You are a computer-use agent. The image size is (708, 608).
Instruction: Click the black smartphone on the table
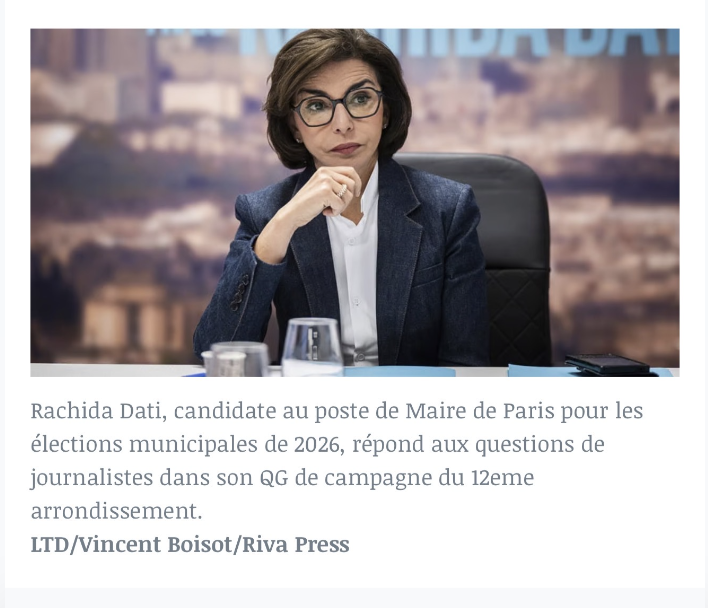tap(607, 363)
